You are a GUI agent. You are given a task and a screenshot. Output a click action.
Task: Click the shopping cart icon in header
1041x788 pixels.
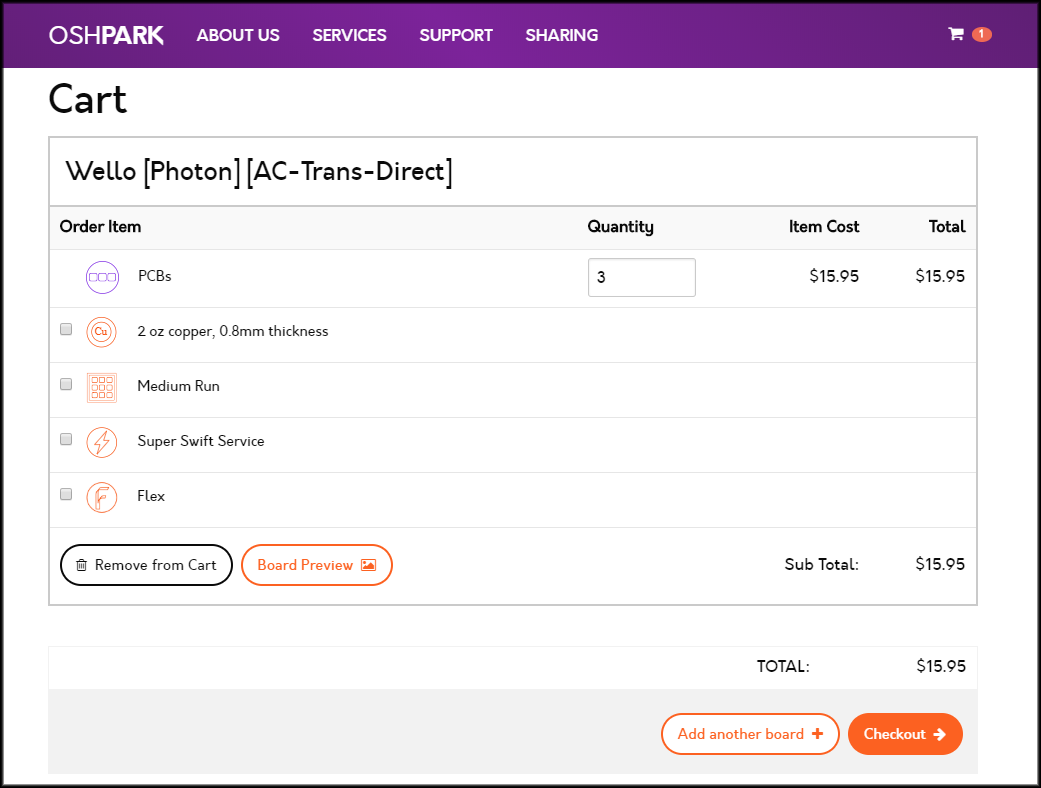click(956, 34)
